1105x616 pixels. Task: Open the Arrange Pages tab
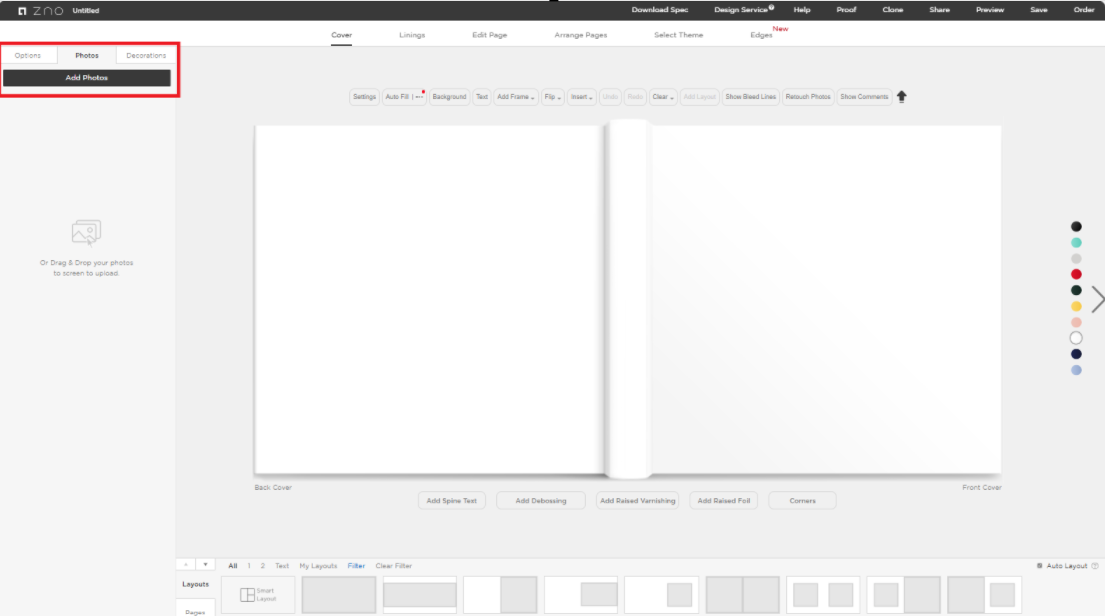[580, 35]
